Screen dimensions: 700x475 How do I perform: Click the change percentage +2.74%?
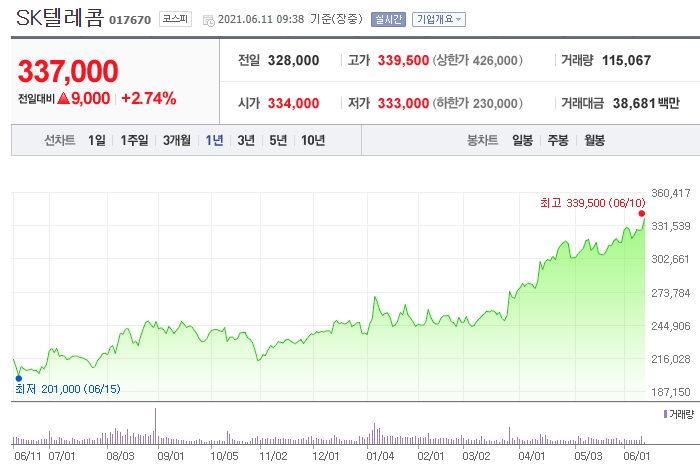[149, 98]
